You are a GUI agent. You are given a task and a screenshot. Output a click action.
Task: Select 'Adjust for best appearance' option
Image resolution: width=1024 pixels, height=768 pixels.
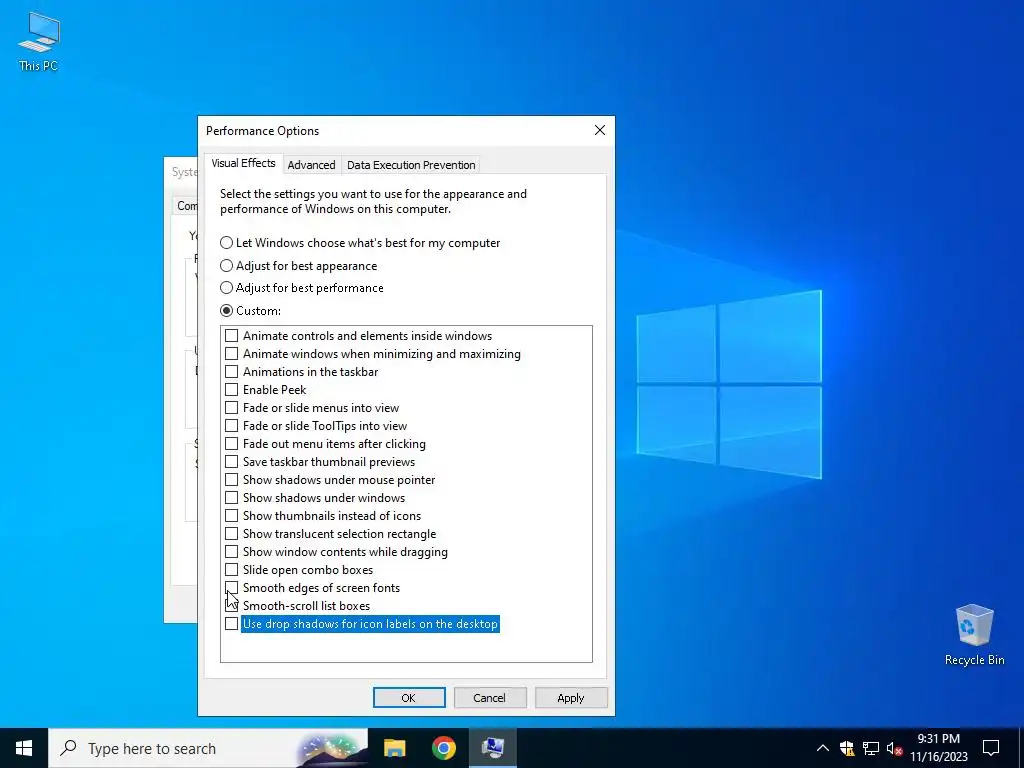[x=226, y=266]
